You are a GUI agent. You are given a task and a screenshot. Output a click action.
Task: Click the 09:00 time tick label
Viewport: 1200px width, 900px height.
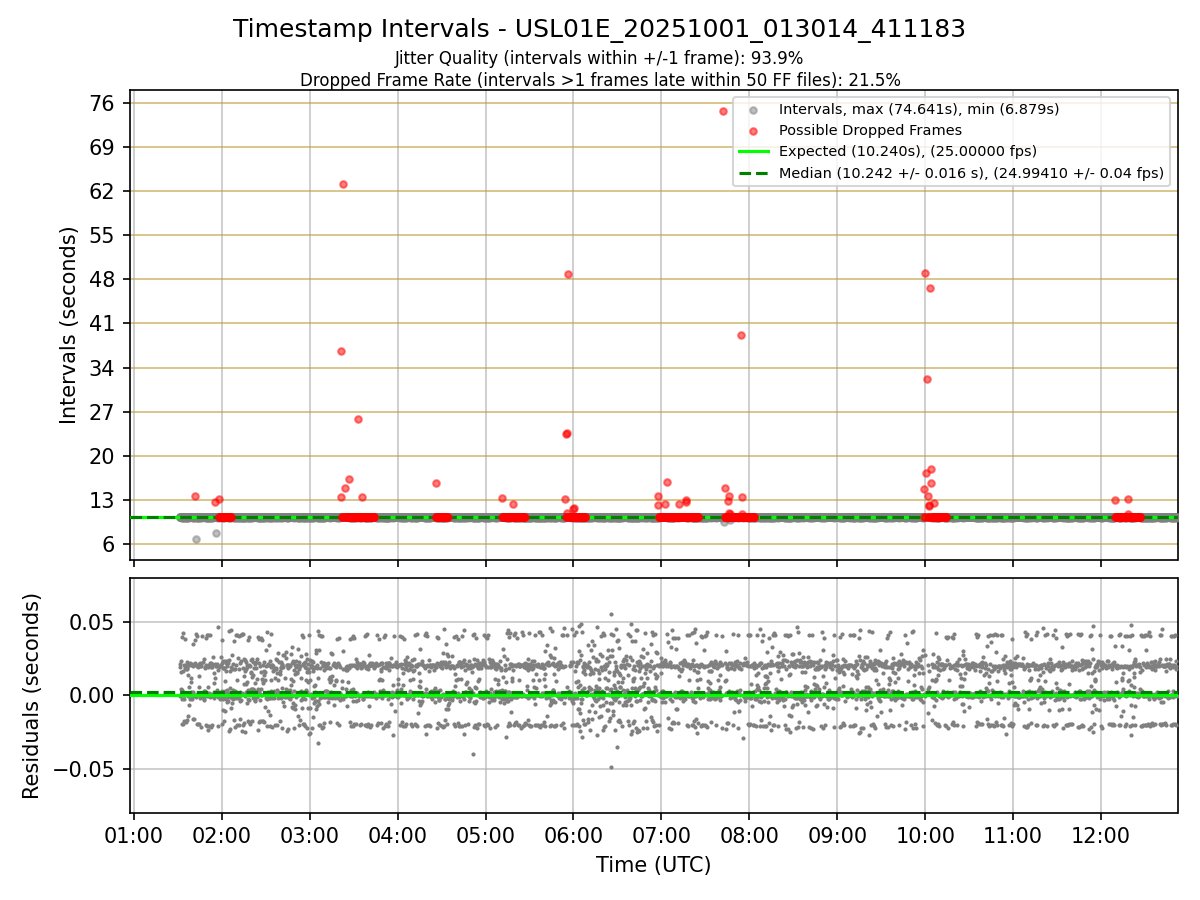click(x=837, y=834)
